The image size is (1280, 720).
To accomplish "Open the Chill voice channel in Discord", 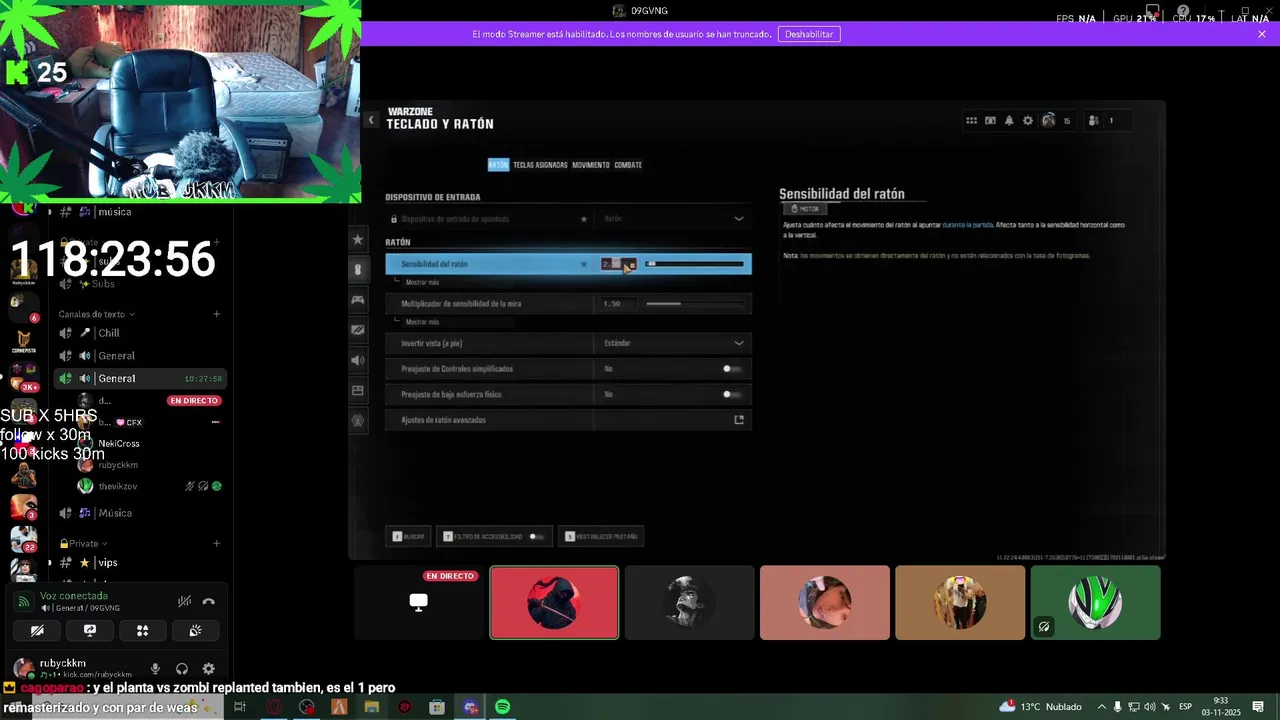I will coord(140,333).
